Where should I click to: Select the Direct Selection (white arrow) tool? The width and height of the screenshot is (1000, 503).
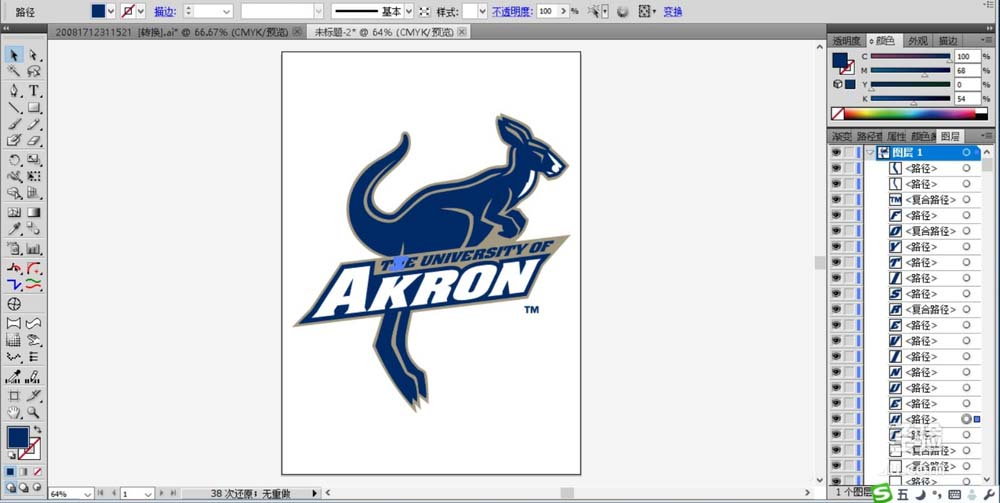point(34,55)
